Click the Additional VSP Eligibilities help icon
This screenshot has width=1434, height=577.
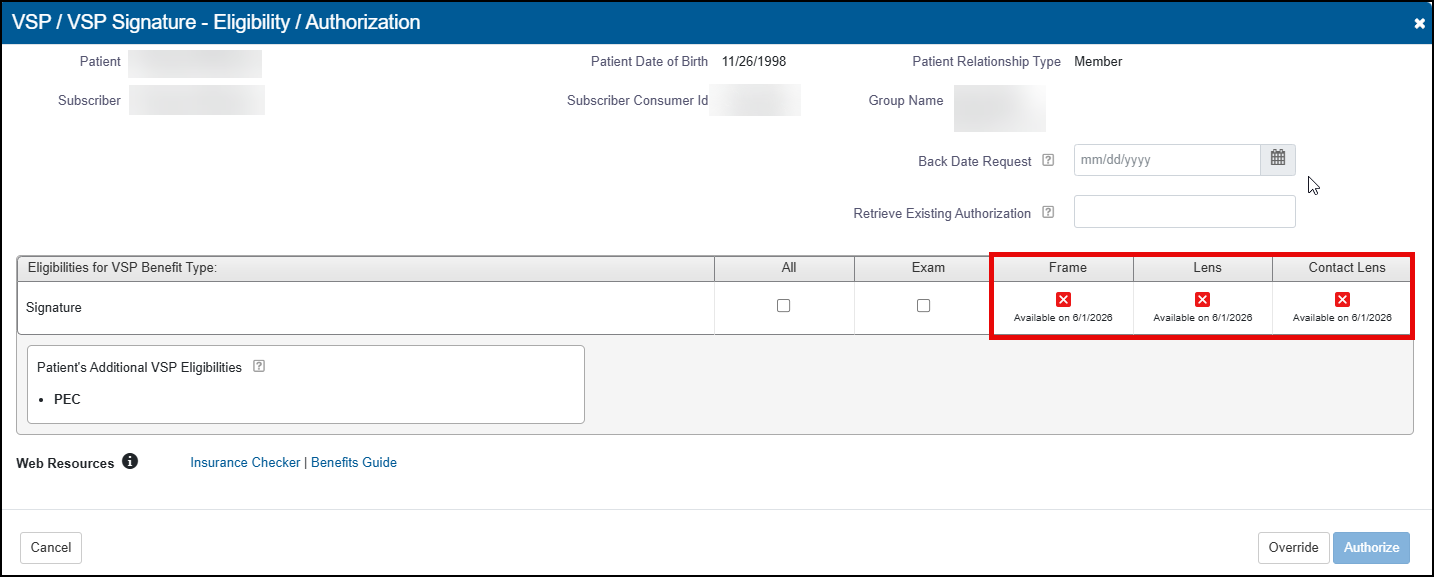click(x=259, y=367)
